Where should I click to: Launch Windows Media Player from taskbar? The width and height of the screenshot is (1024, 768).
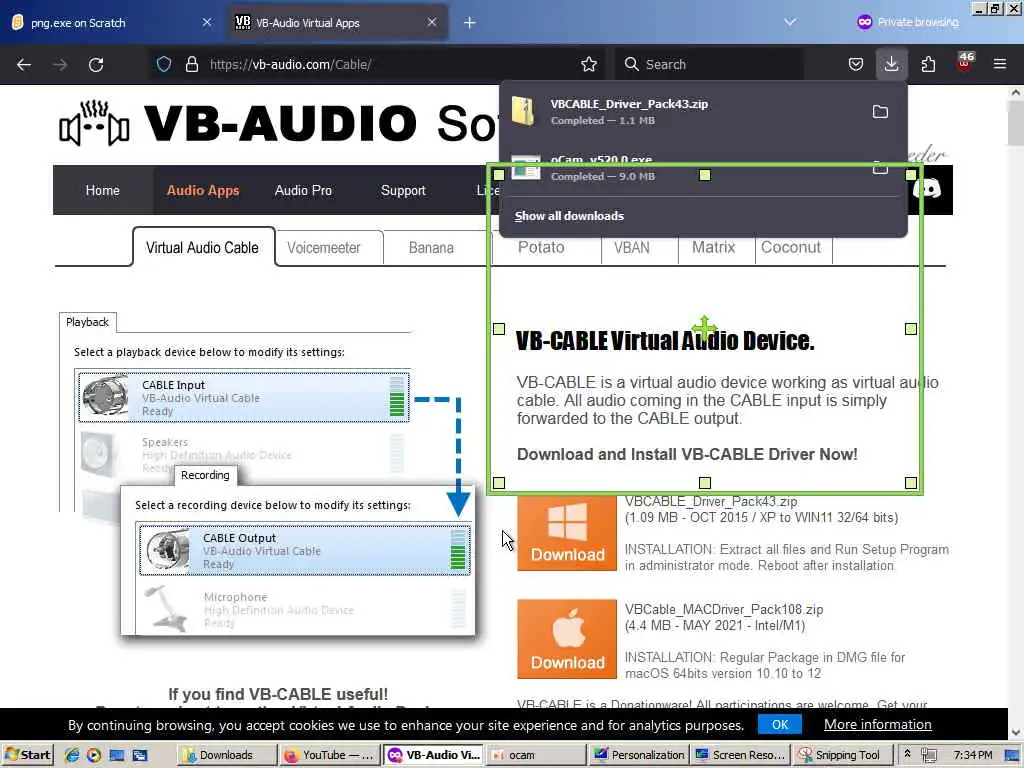click(x=94, y=755)
